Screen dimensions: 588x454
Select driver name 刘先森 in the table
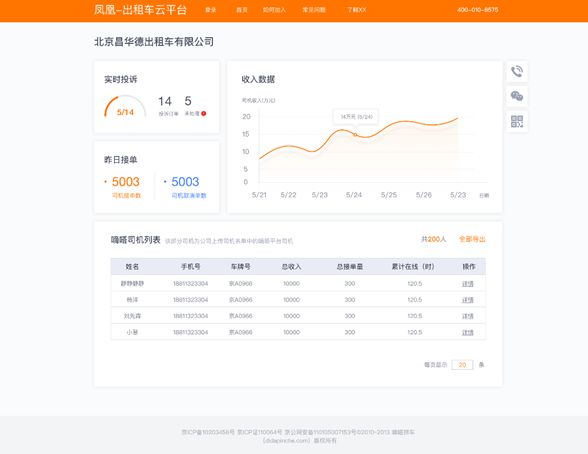point(132,316)
